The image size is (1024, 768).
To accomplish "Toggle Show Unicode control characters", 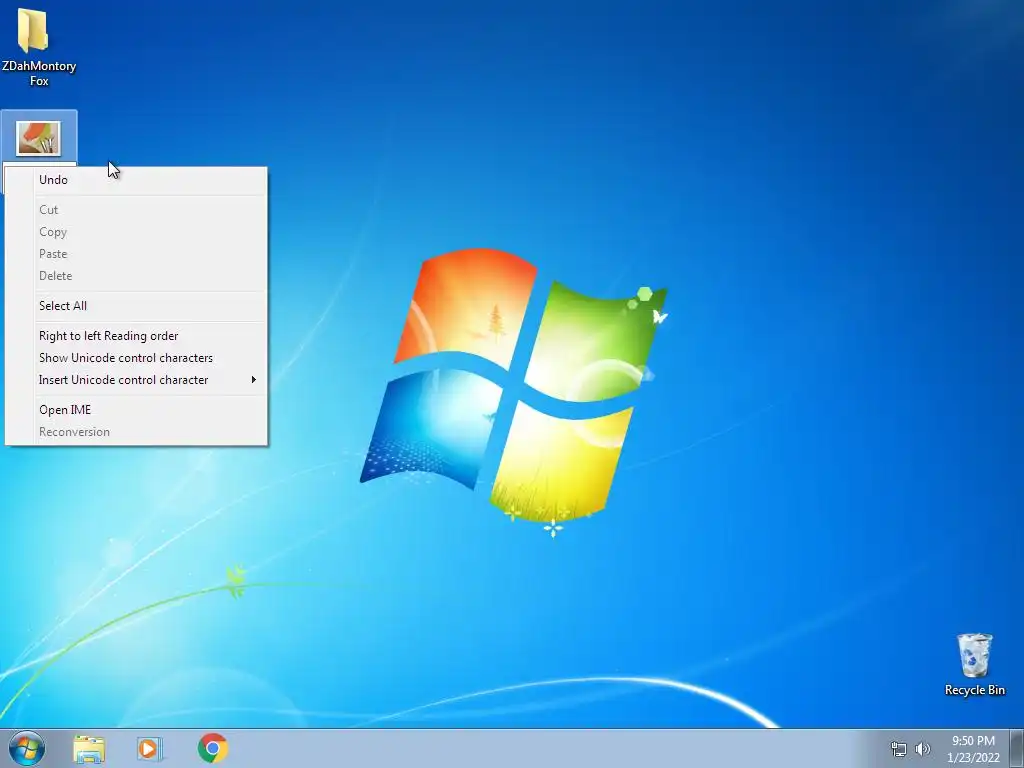I will pyautogui.click(x=136, y=358).
